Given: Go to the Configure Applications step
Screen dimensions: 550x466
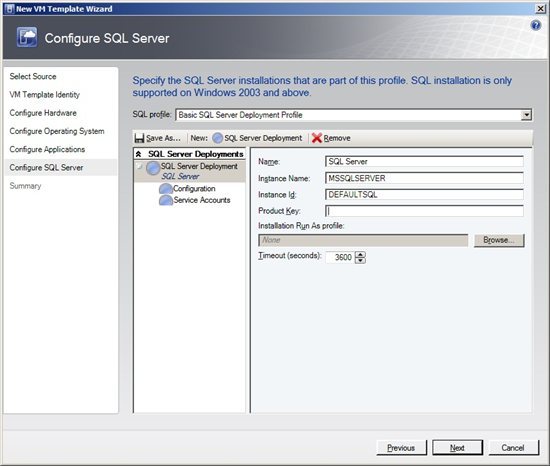Looking at the screenshot, I should coord(47,149).
